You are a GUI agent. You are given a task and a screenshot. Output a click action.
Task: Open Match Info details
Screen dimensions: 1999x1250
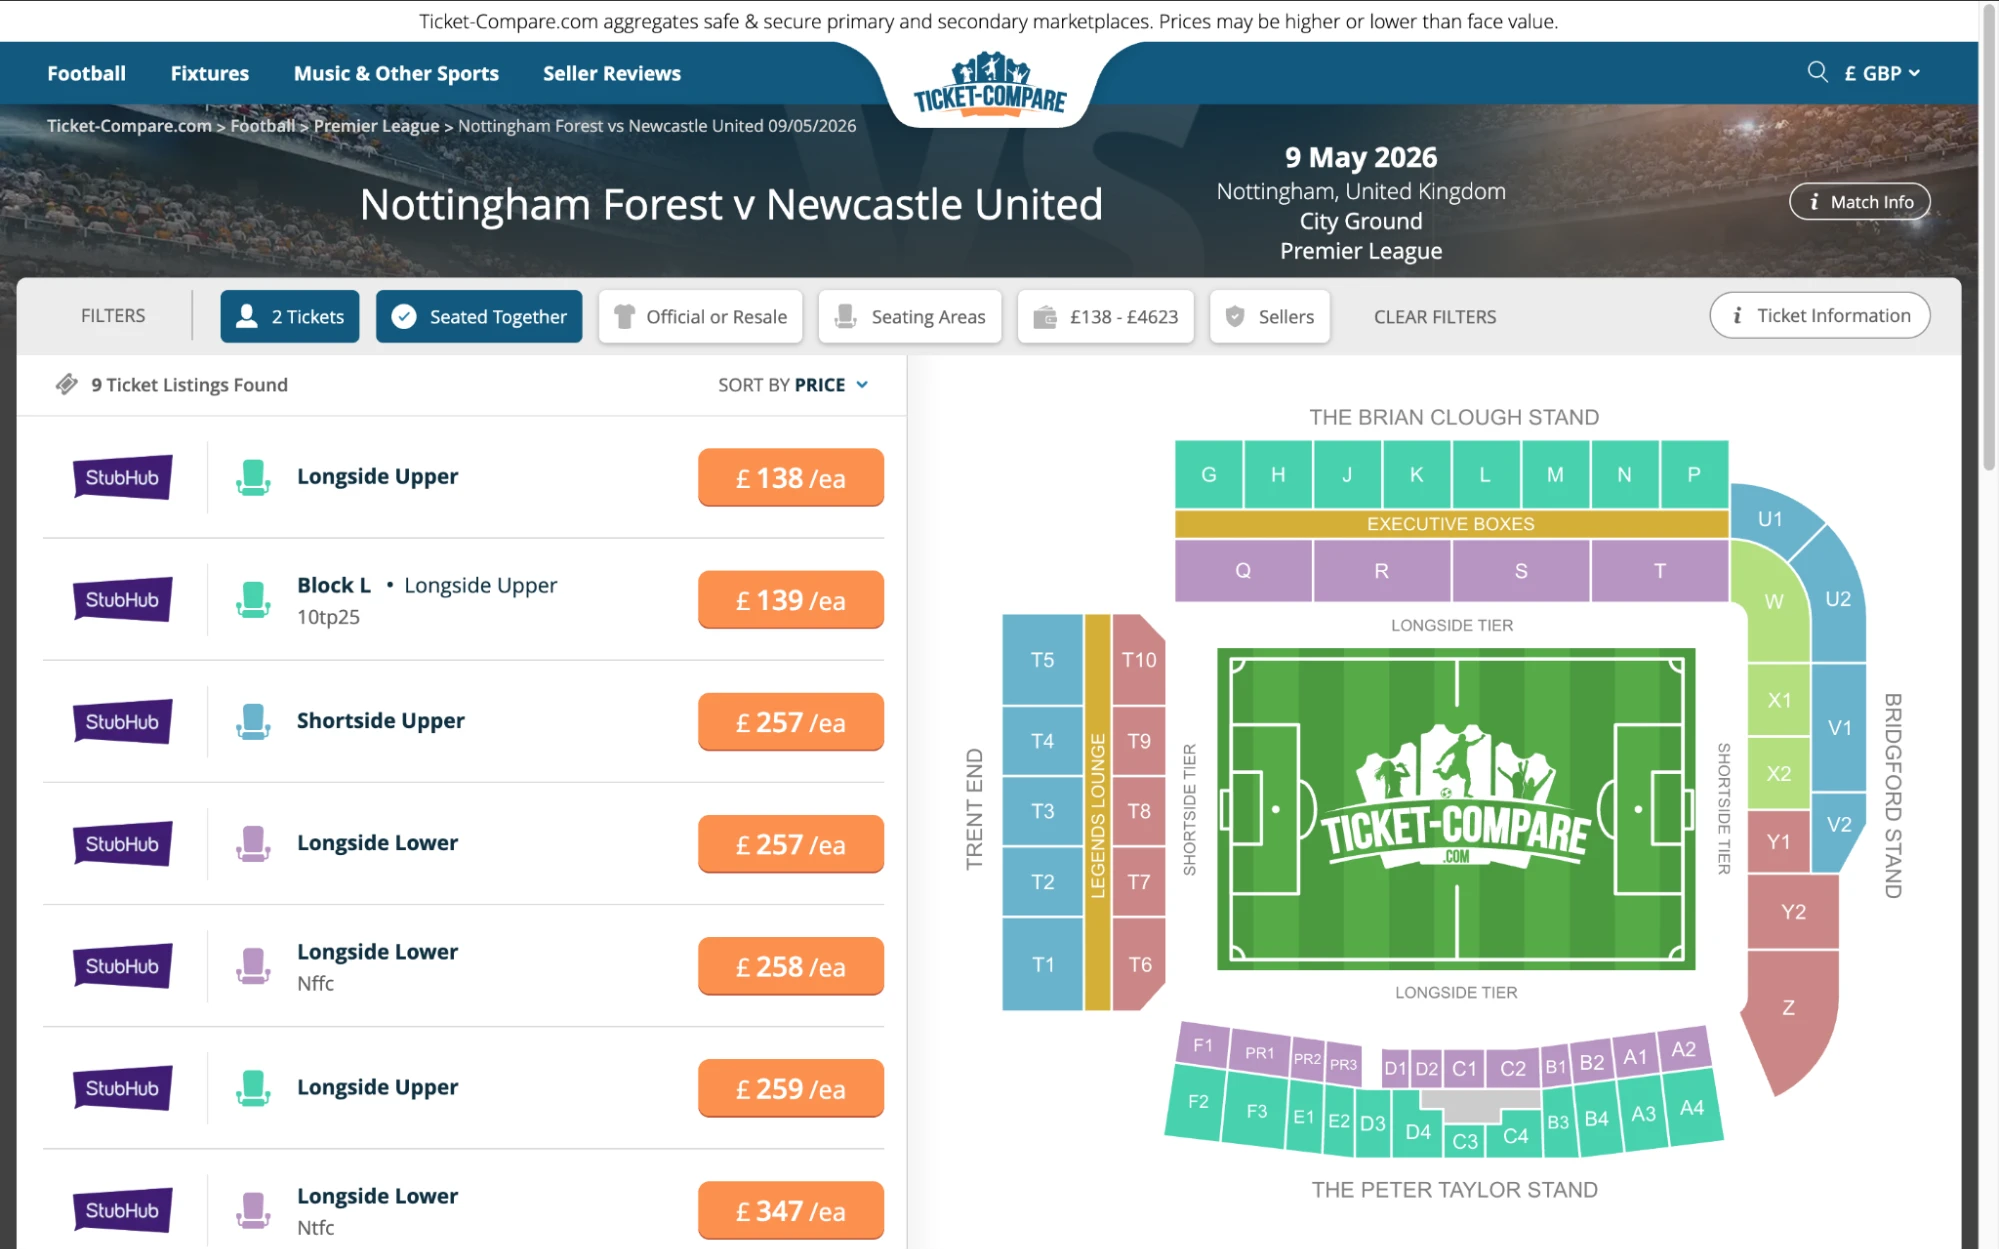click(1858, 201)
